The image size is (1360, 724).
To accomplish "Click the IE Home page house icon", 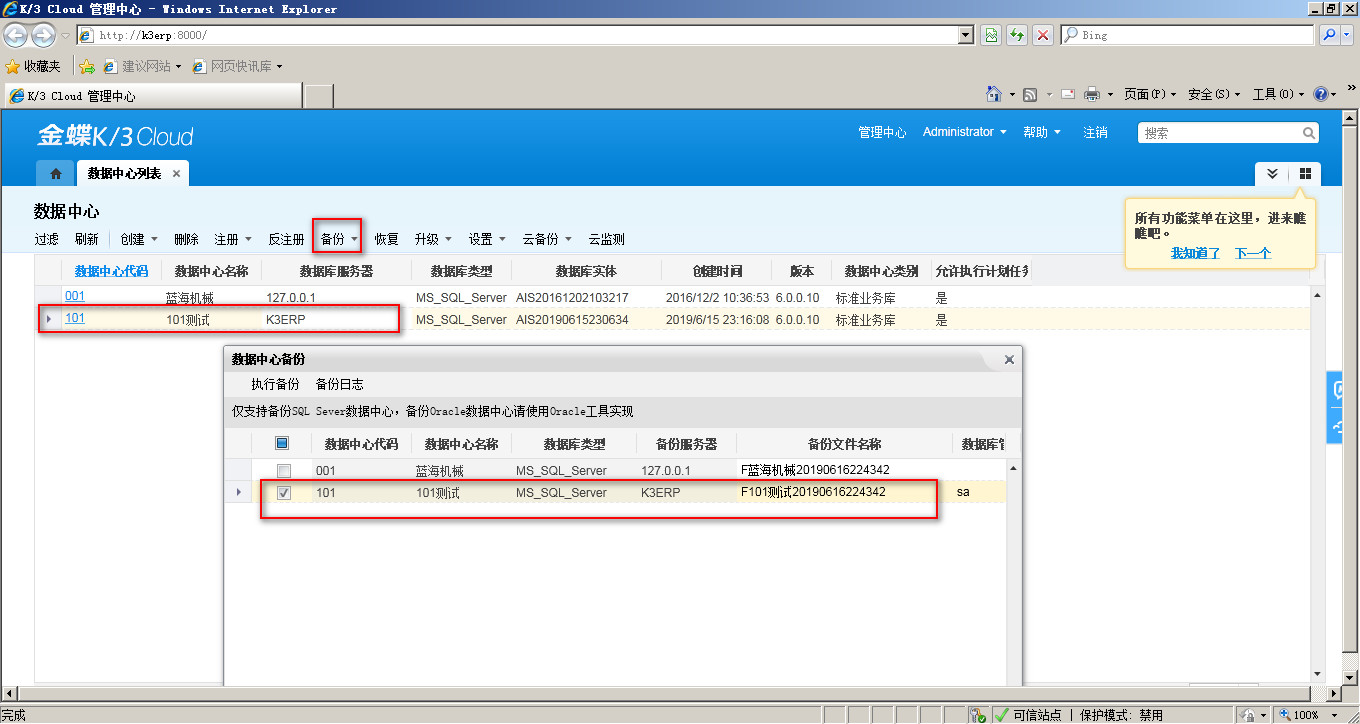I will (994, 94).
